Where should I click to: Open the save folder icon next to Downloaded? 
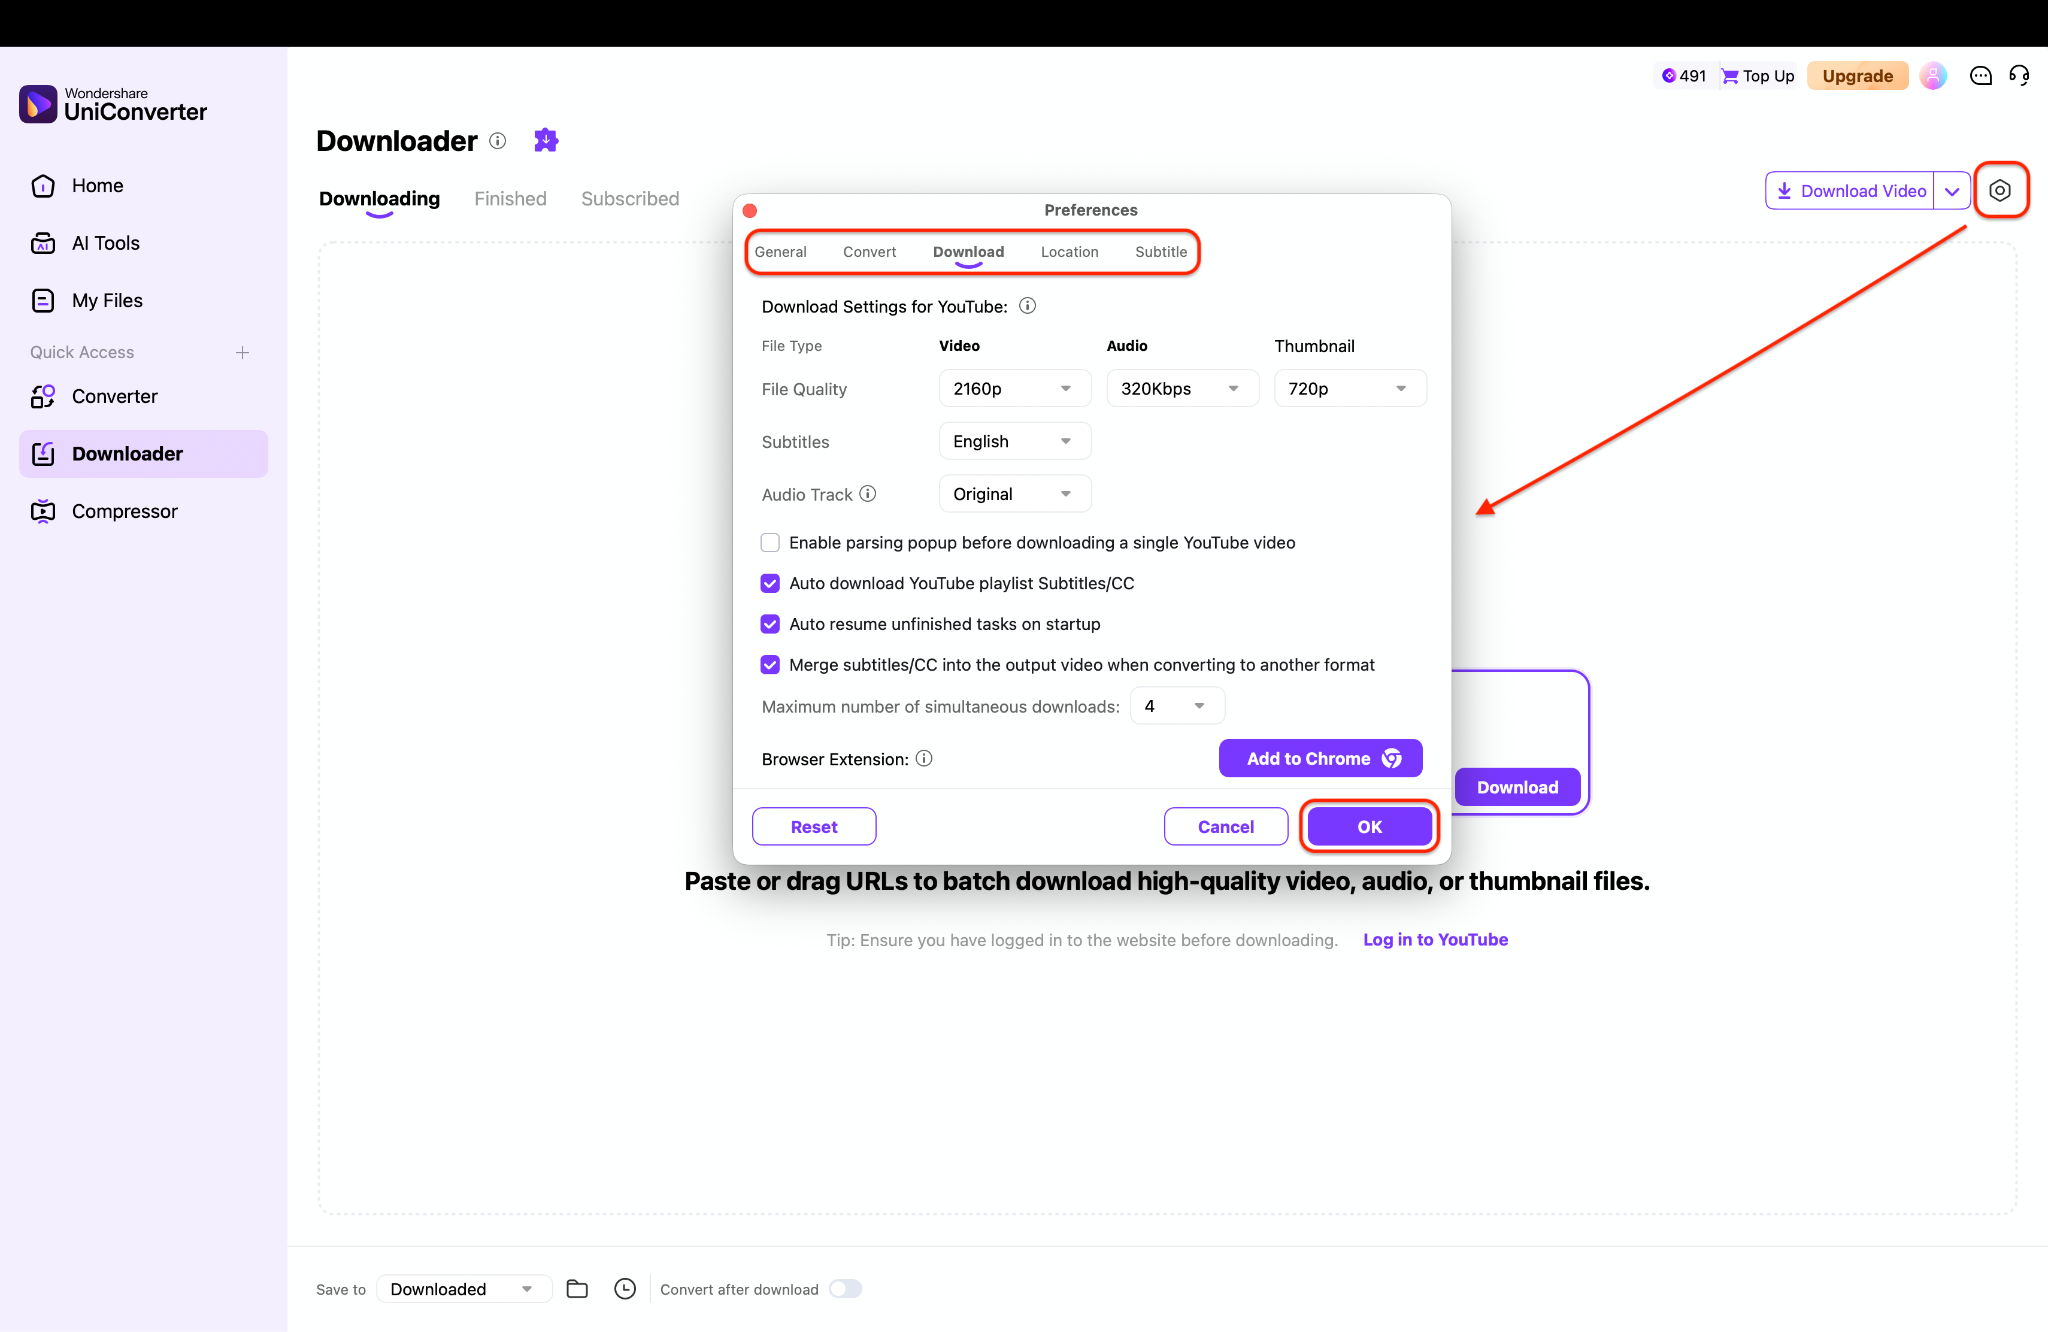pos(577,1289)
